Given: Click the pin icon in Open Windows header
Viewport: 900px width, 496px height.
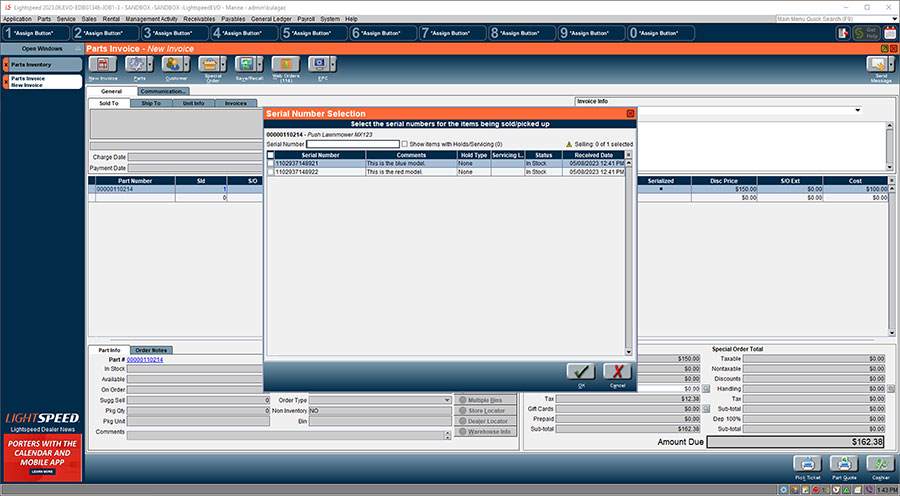Looking at the screenshot, I should (79, 49).
